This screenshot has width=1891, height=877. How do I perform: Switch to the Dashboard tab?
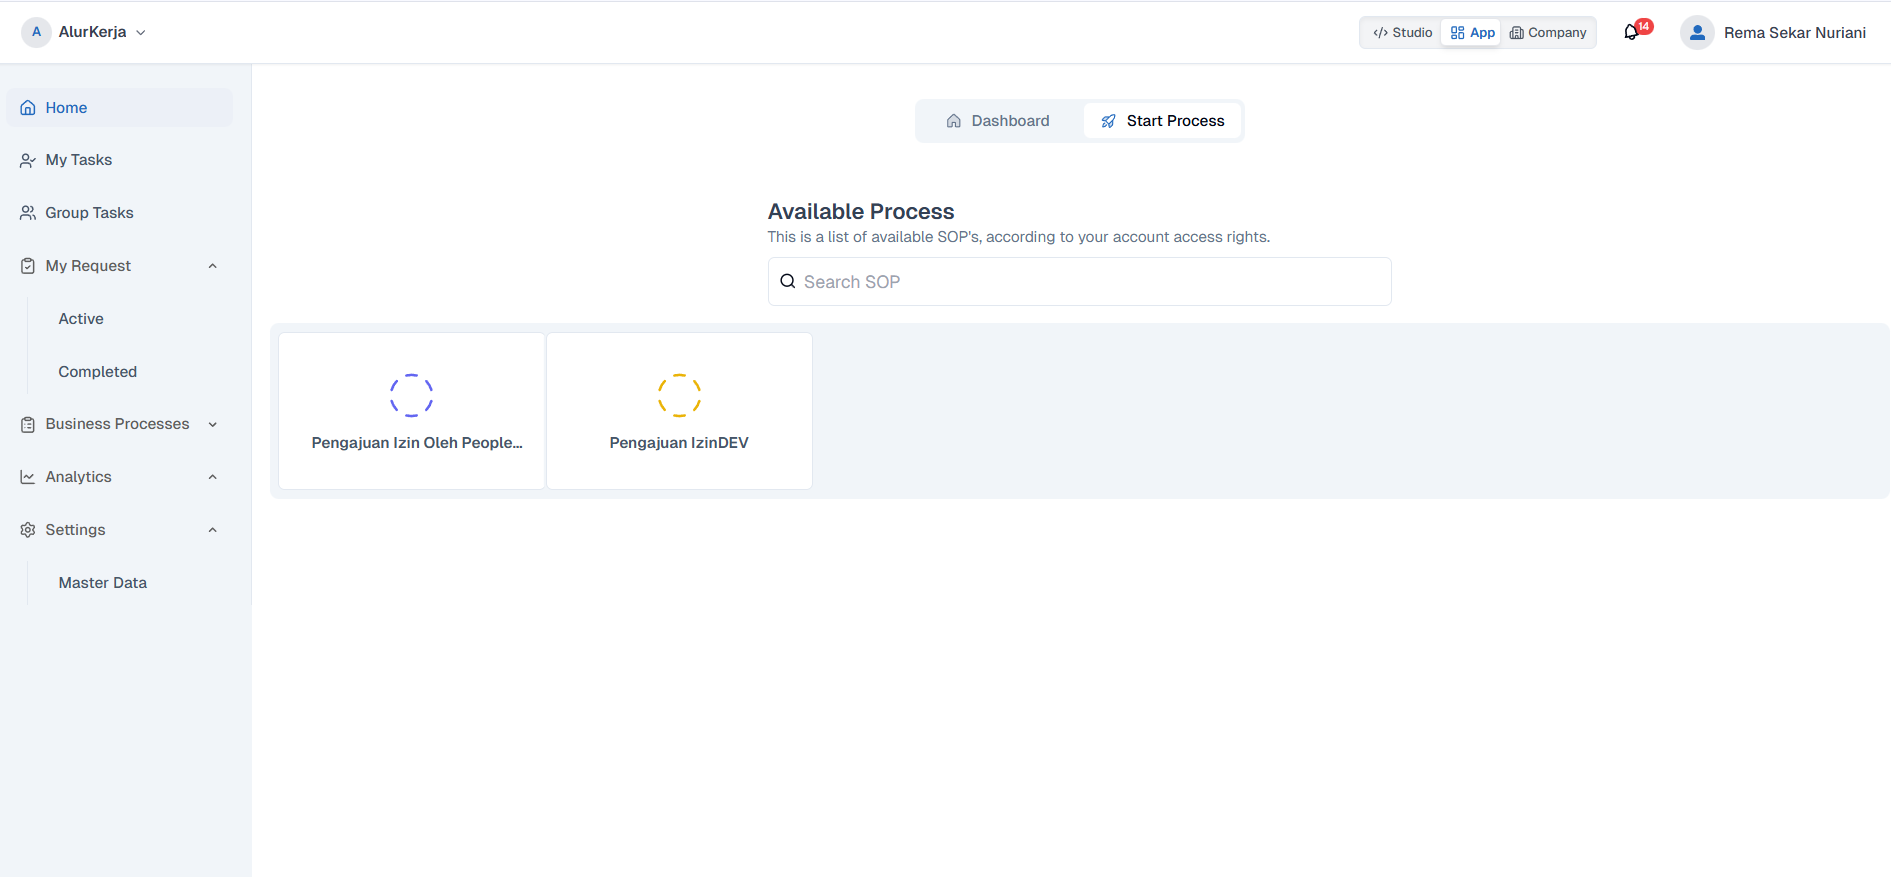tap(998, 121)
